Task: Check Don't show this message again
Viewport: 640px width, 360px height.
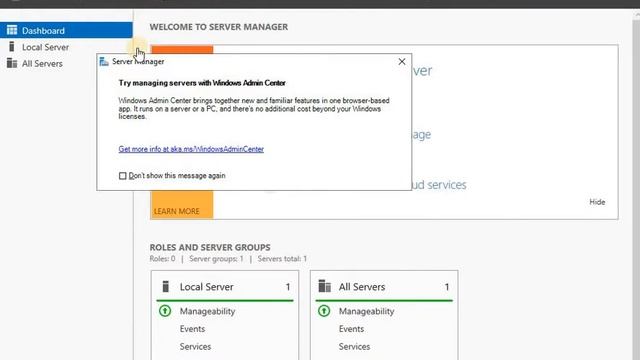Action: coord(122,176)
